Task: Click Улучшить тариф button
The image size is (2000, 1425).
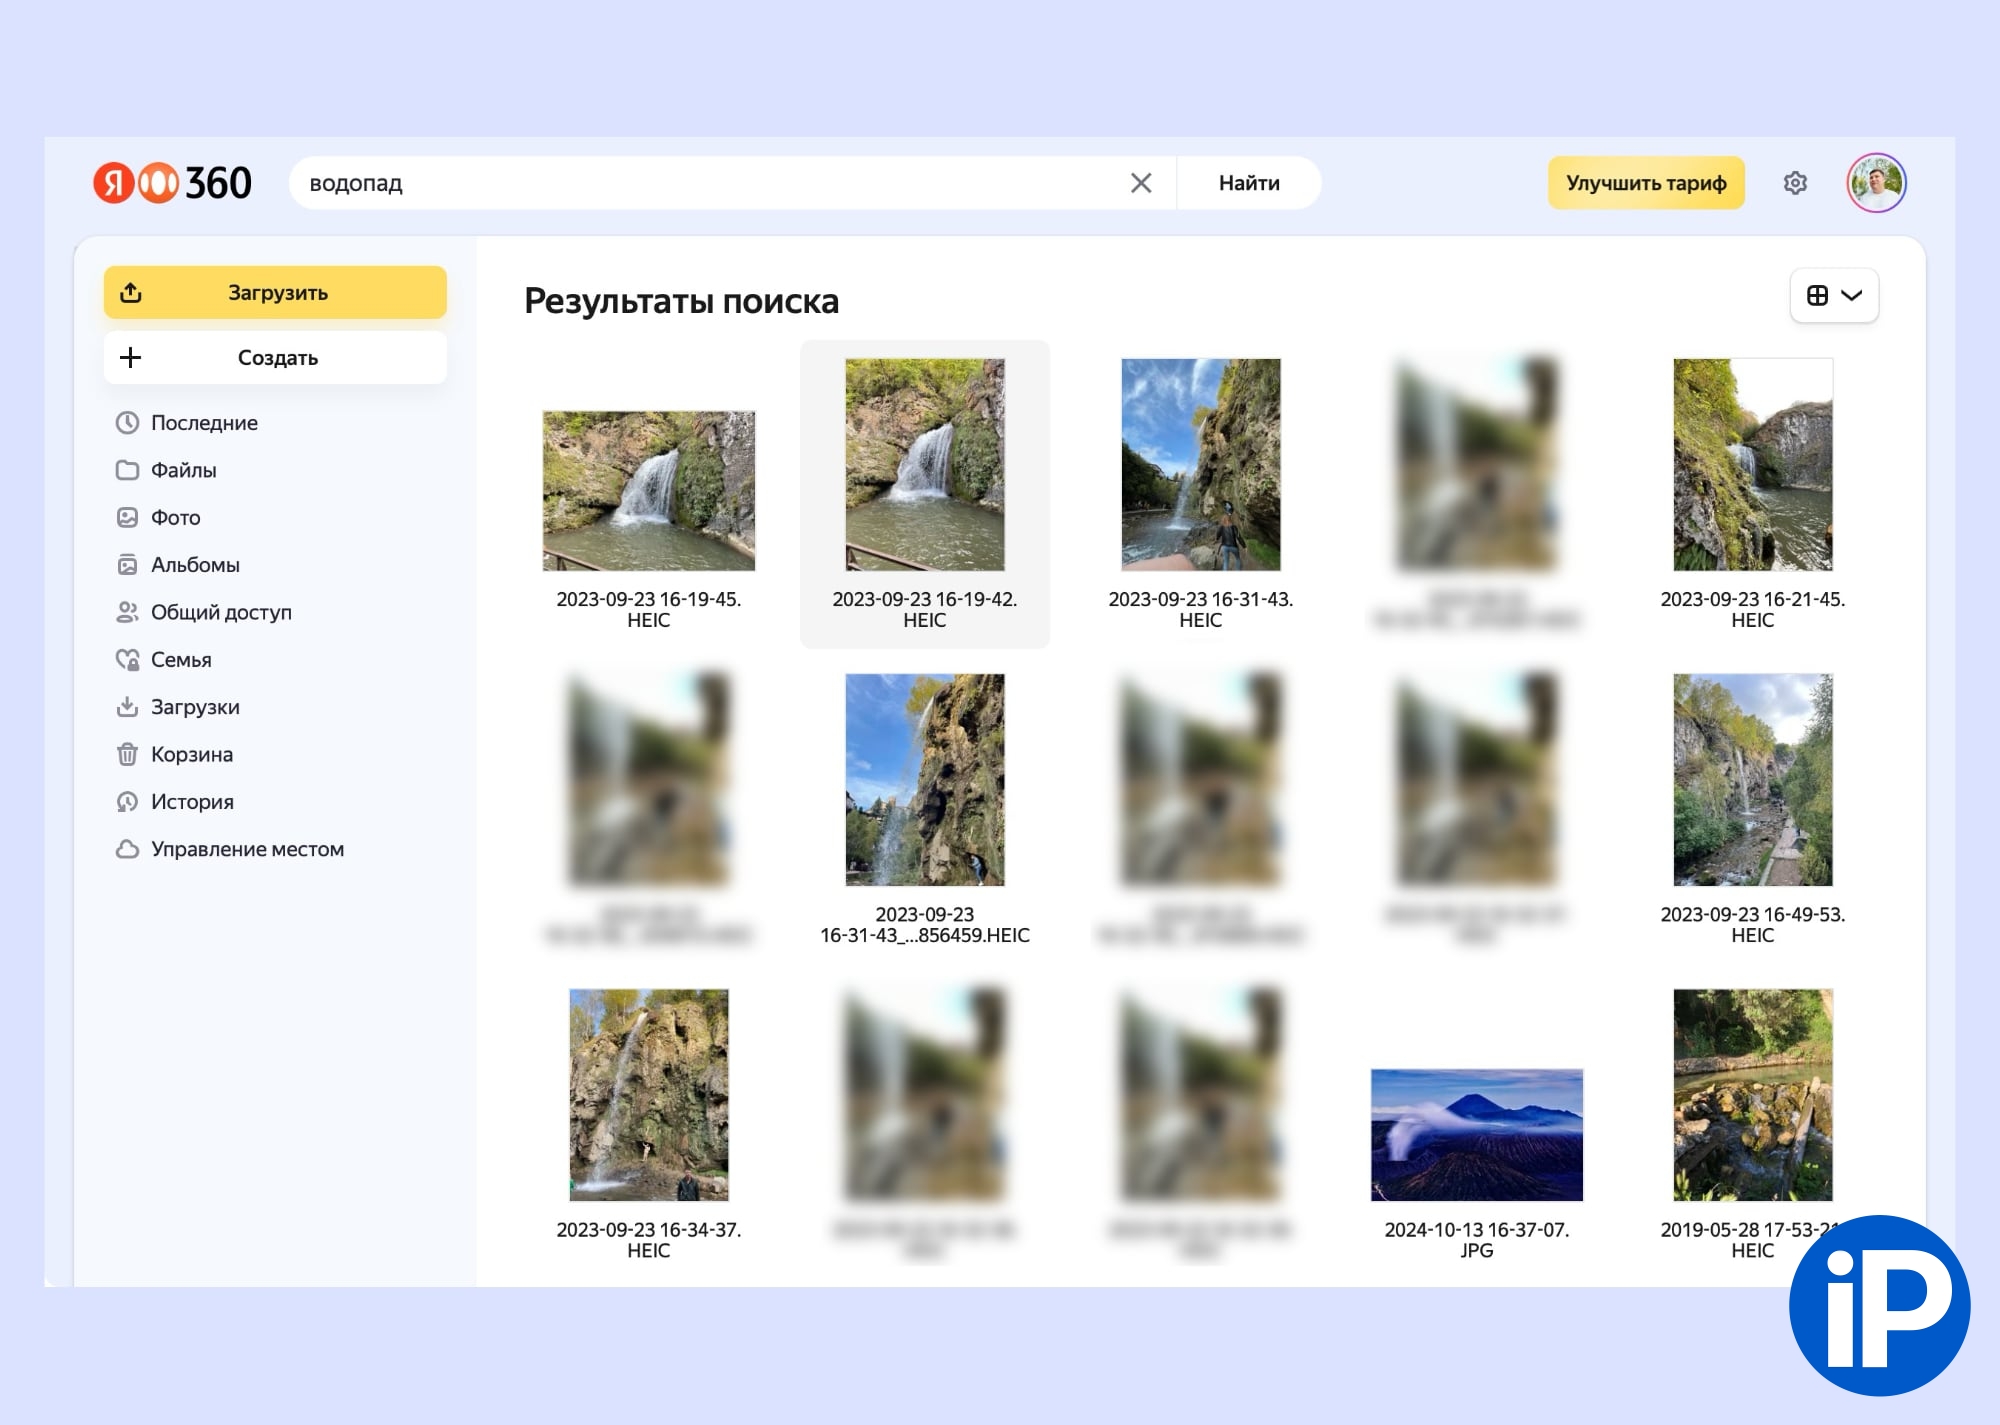Action: [1645, 183]
